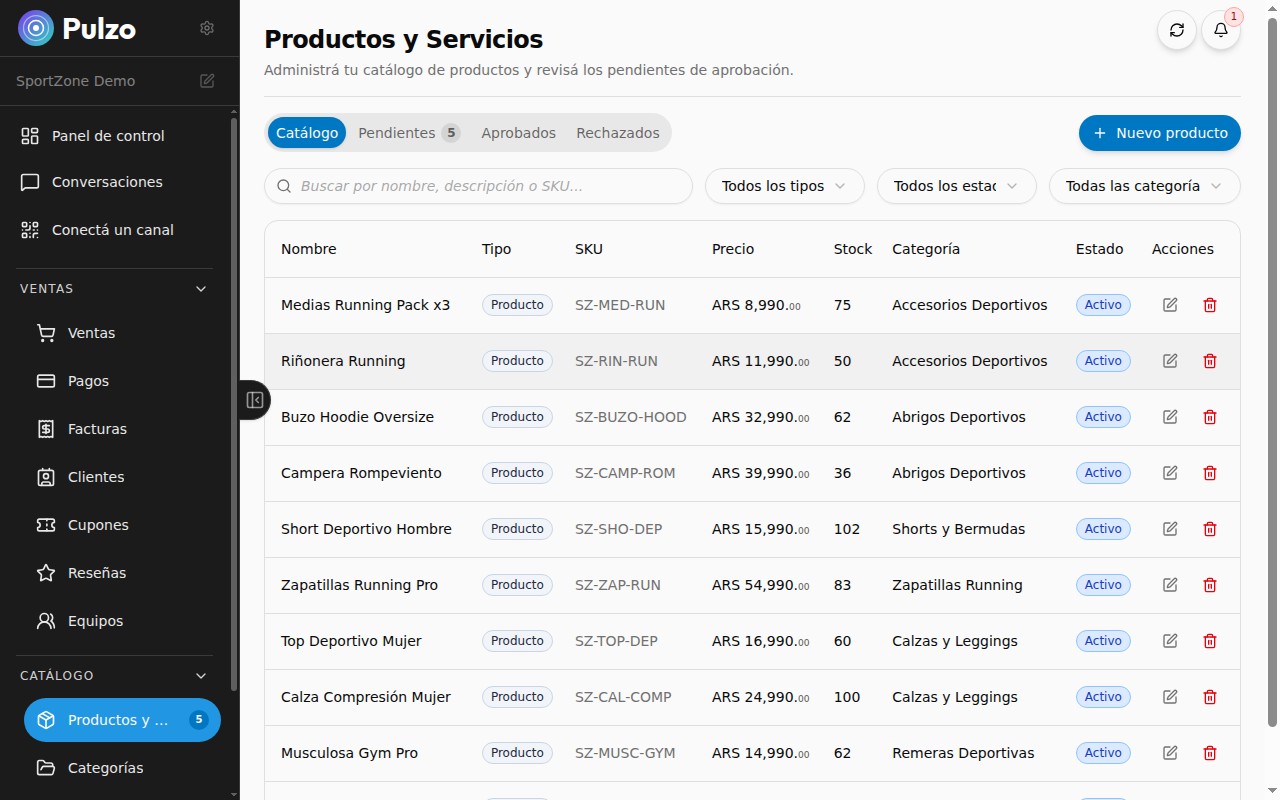Open the notifications bell
Screen dimensions: 1280x800
pos(1221,30)
